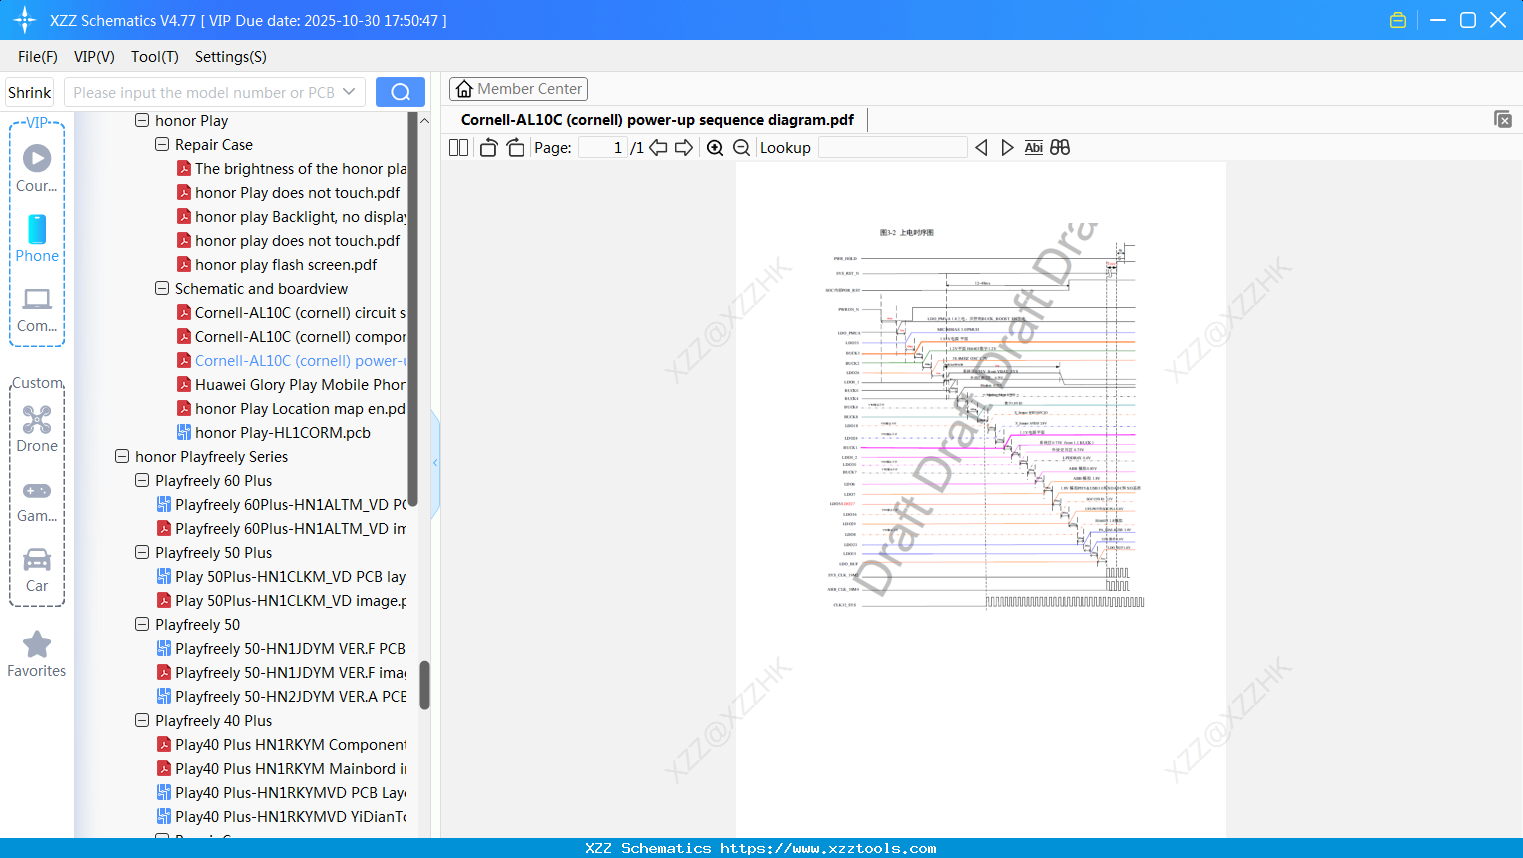Open the model number dropdown arrow
Screen dimensions: 1523x858
[x=349, y=92]
